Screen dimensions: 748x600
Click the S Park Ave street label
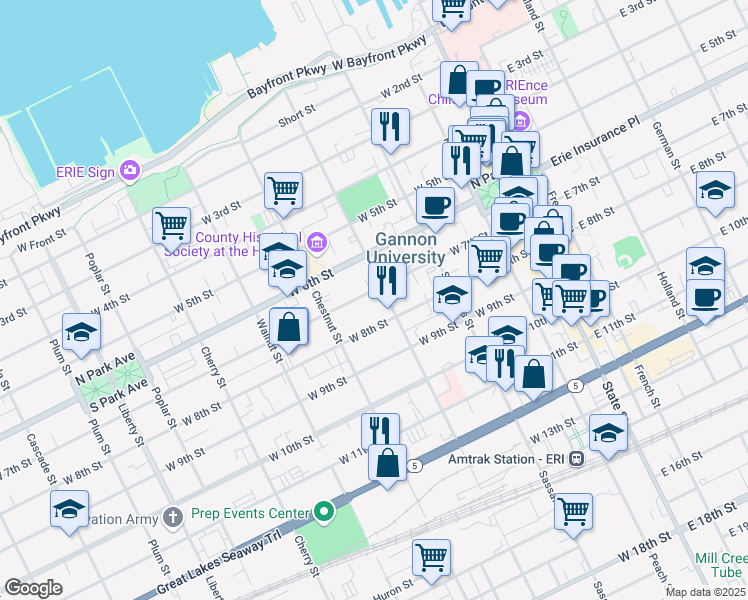tap(119, 396)
